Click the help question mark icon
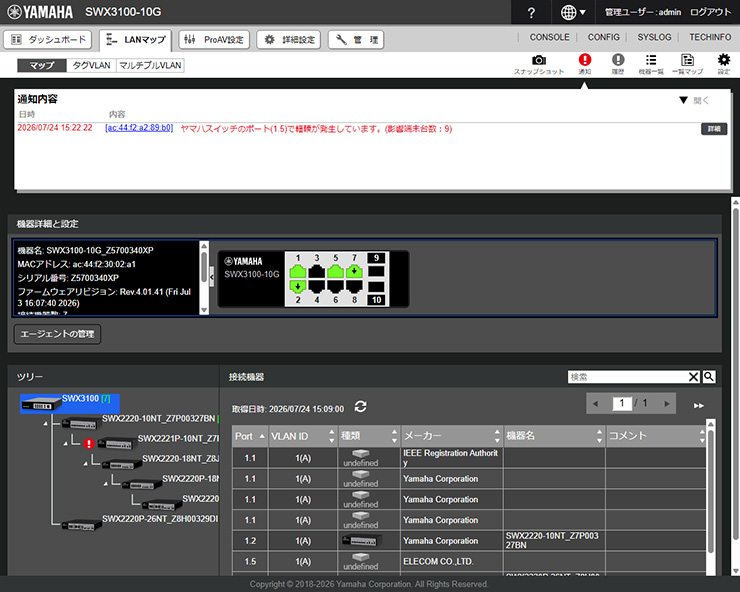 click(x=531, y=12)
